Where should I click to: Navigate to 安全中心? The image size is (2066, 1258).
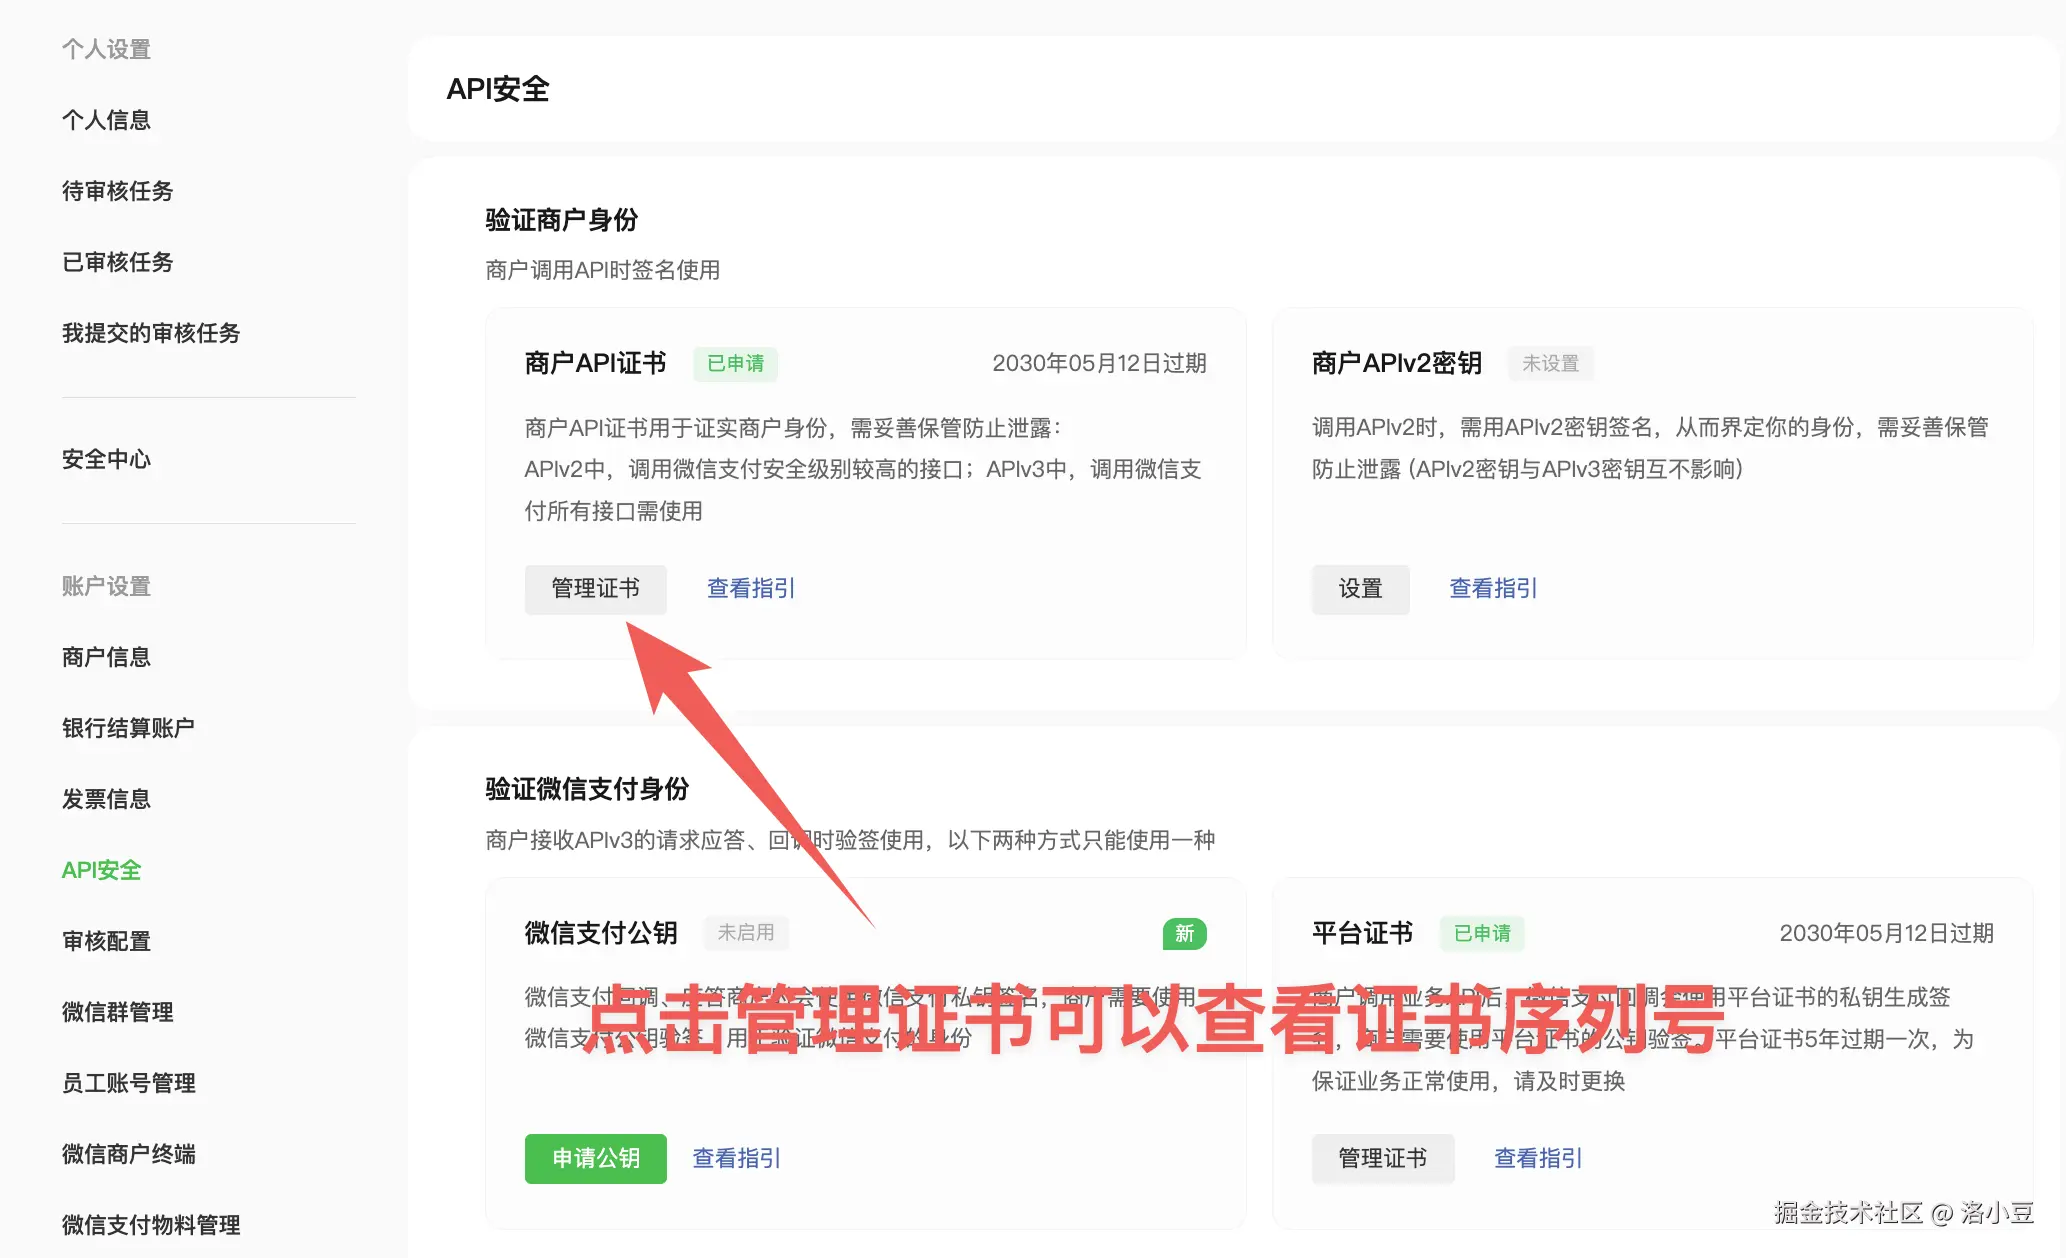click(x=106, y=459)
